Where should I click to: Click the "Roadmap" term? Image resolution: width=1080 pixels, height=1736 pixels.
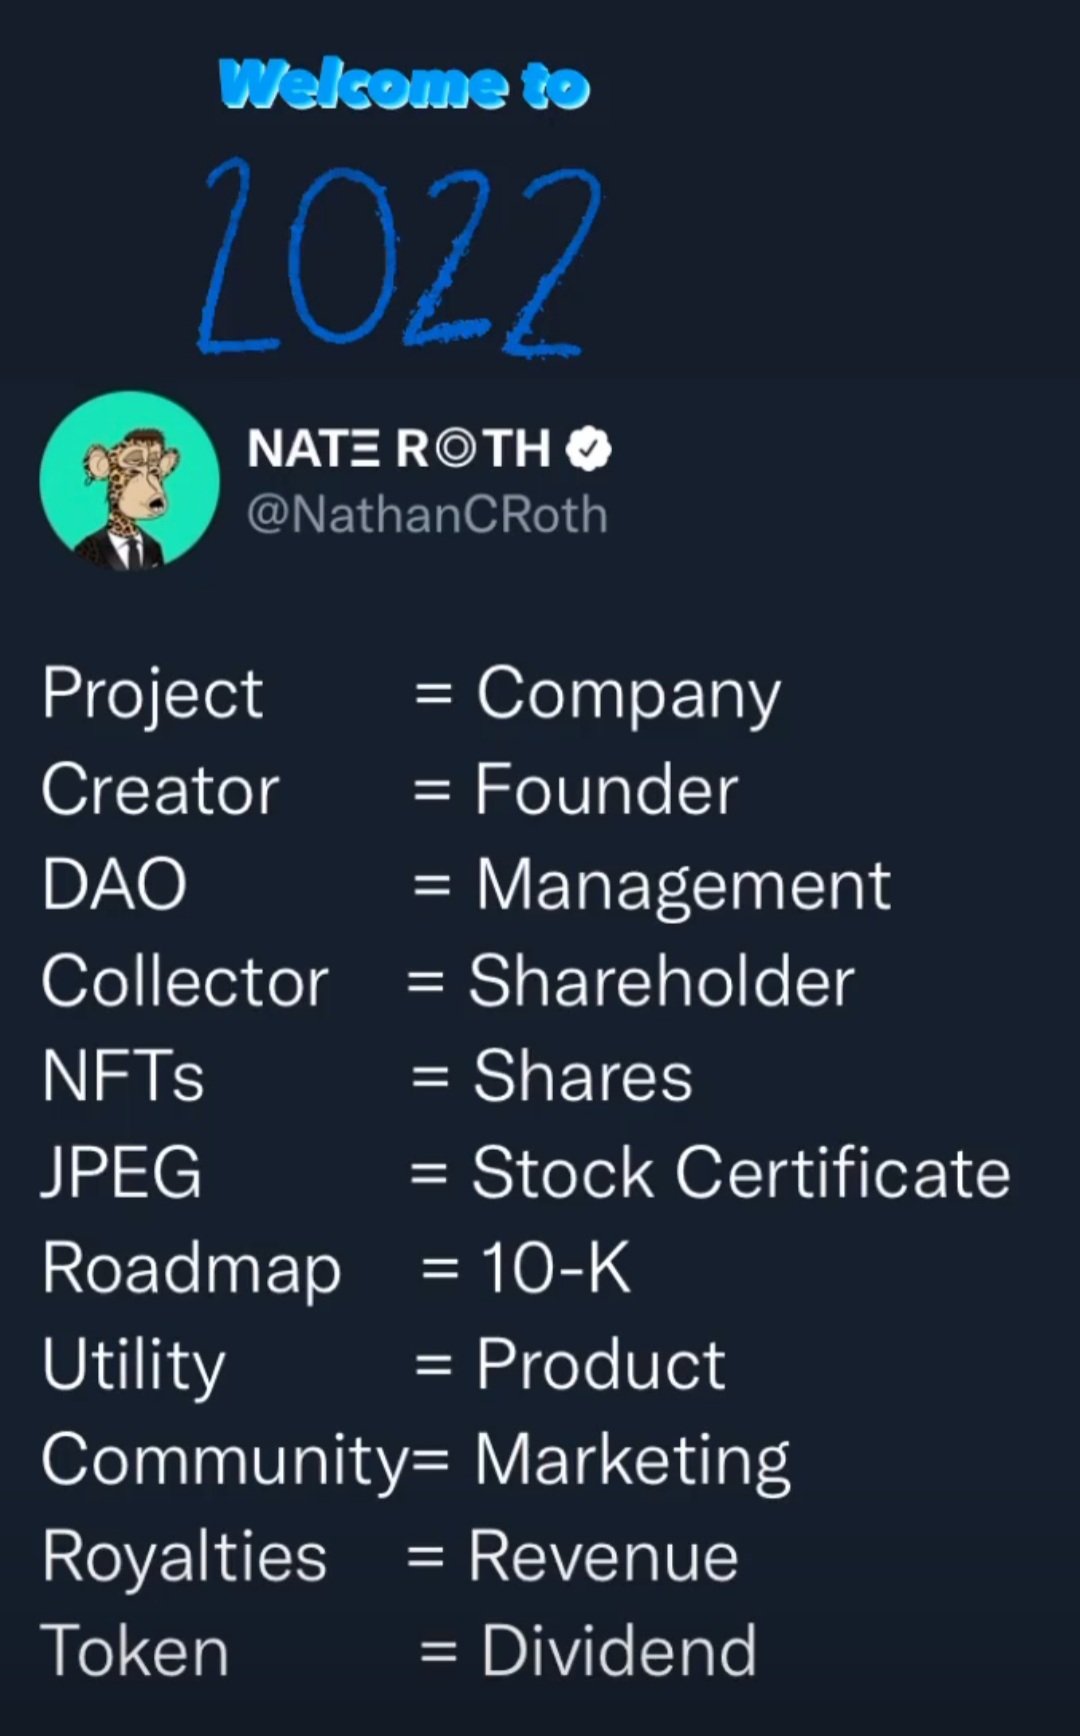pyautogui.click(x=191, y=1268)
